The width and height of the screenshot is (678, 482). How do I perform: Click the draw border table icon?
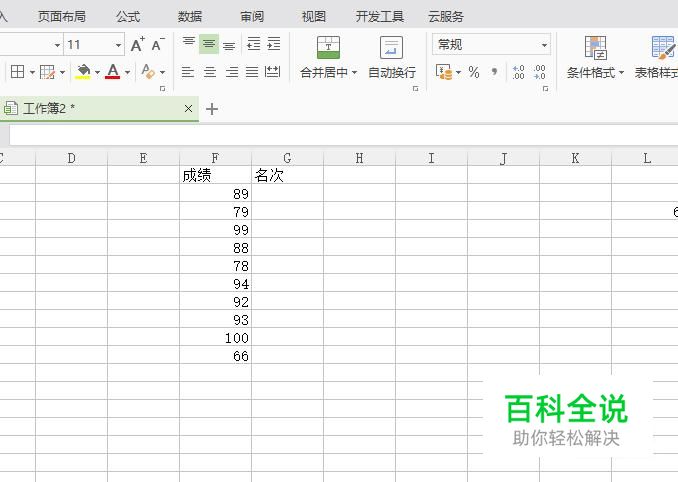pyautogui.click(x=47, y=72)
